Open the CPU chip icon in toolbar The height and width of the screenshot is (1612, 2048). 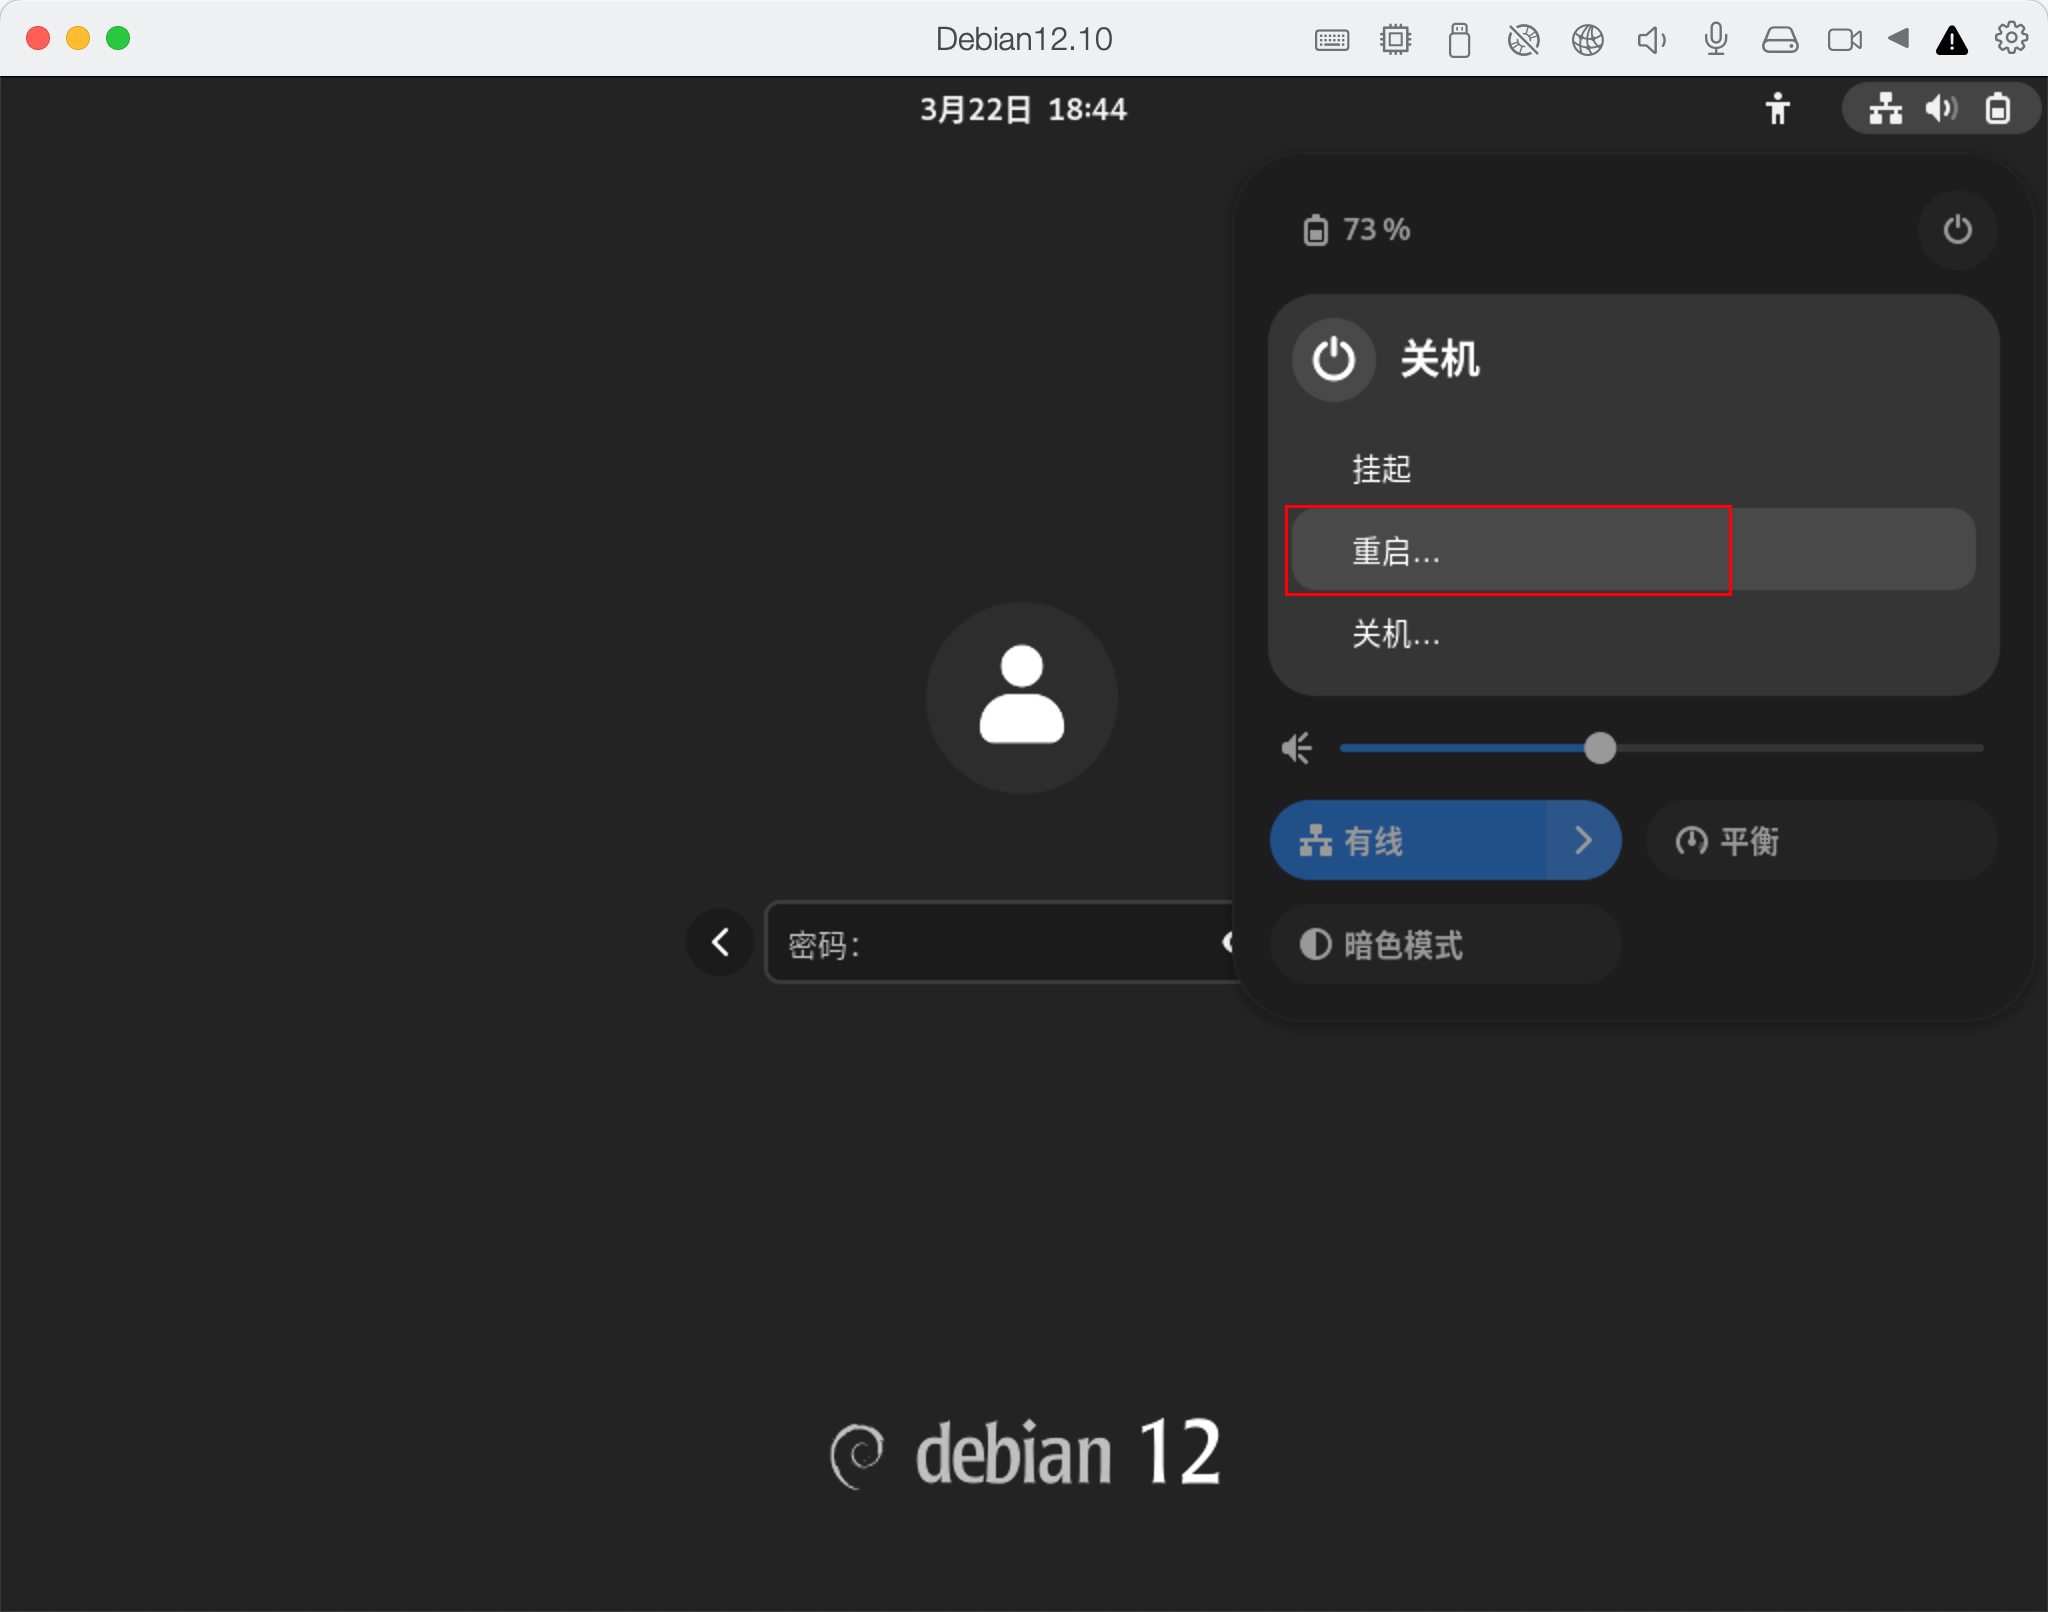1395,40
